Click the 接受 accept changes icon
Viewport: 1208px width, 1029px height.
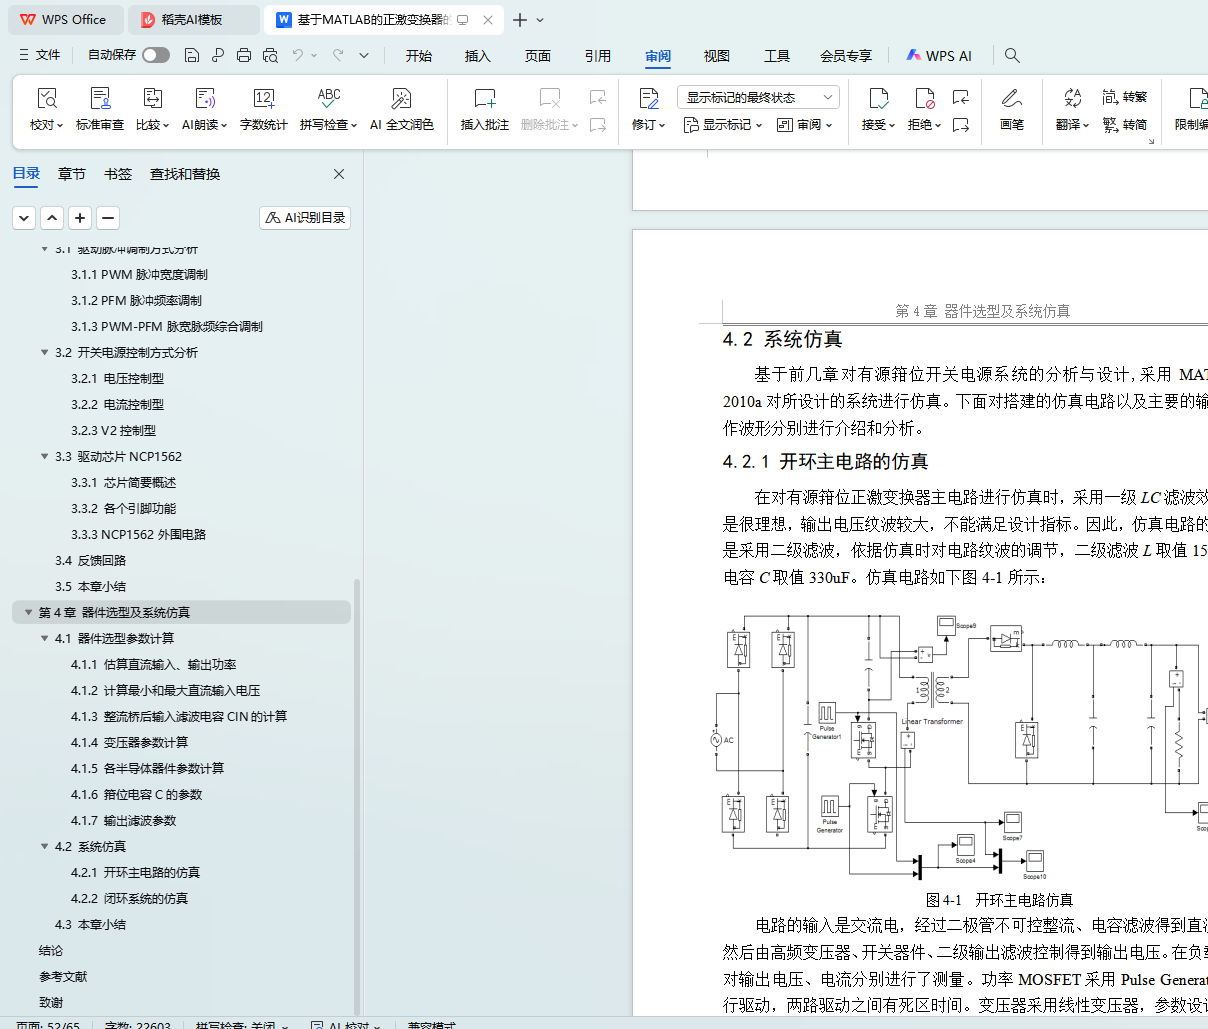[878, 99]
